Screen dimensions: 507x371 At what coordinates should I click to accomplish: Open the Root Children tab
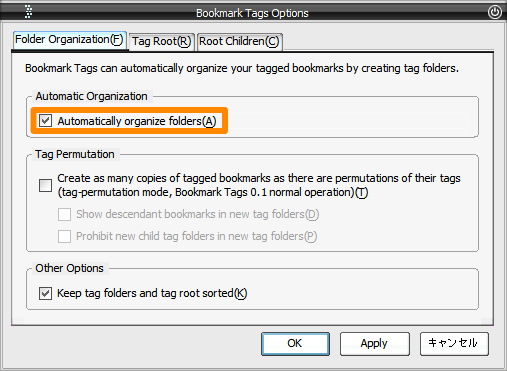(239, 42)
